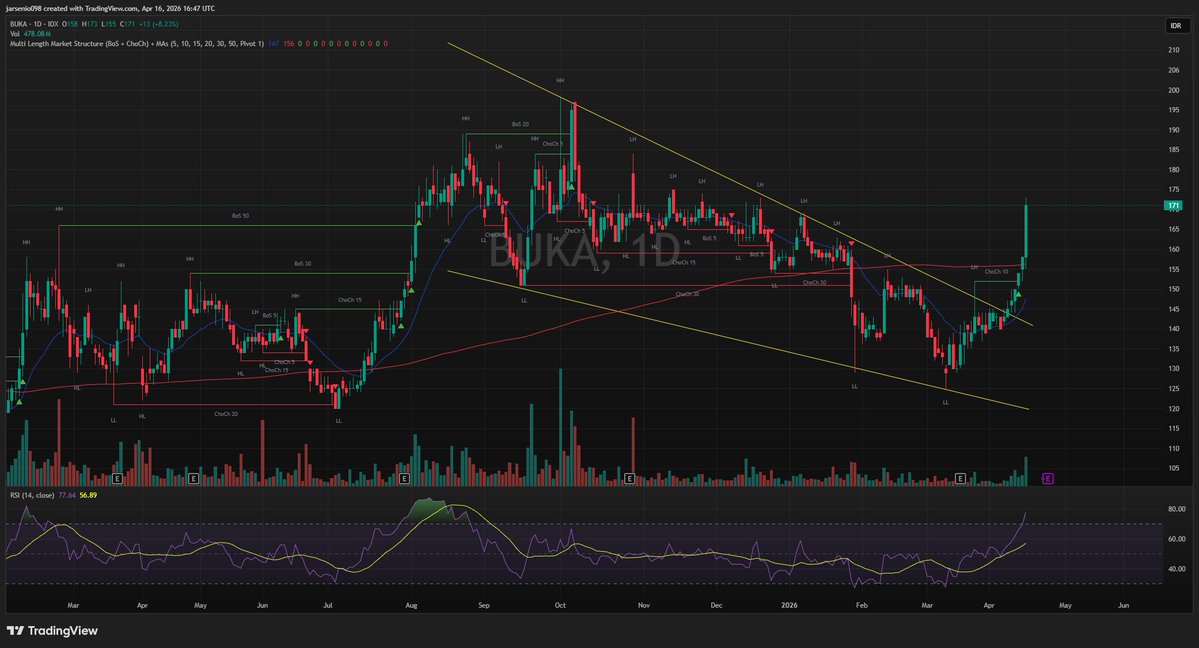The image size is (1199, 648).
Task: Click the 210 price axis label
Action: click(1173, 50)
